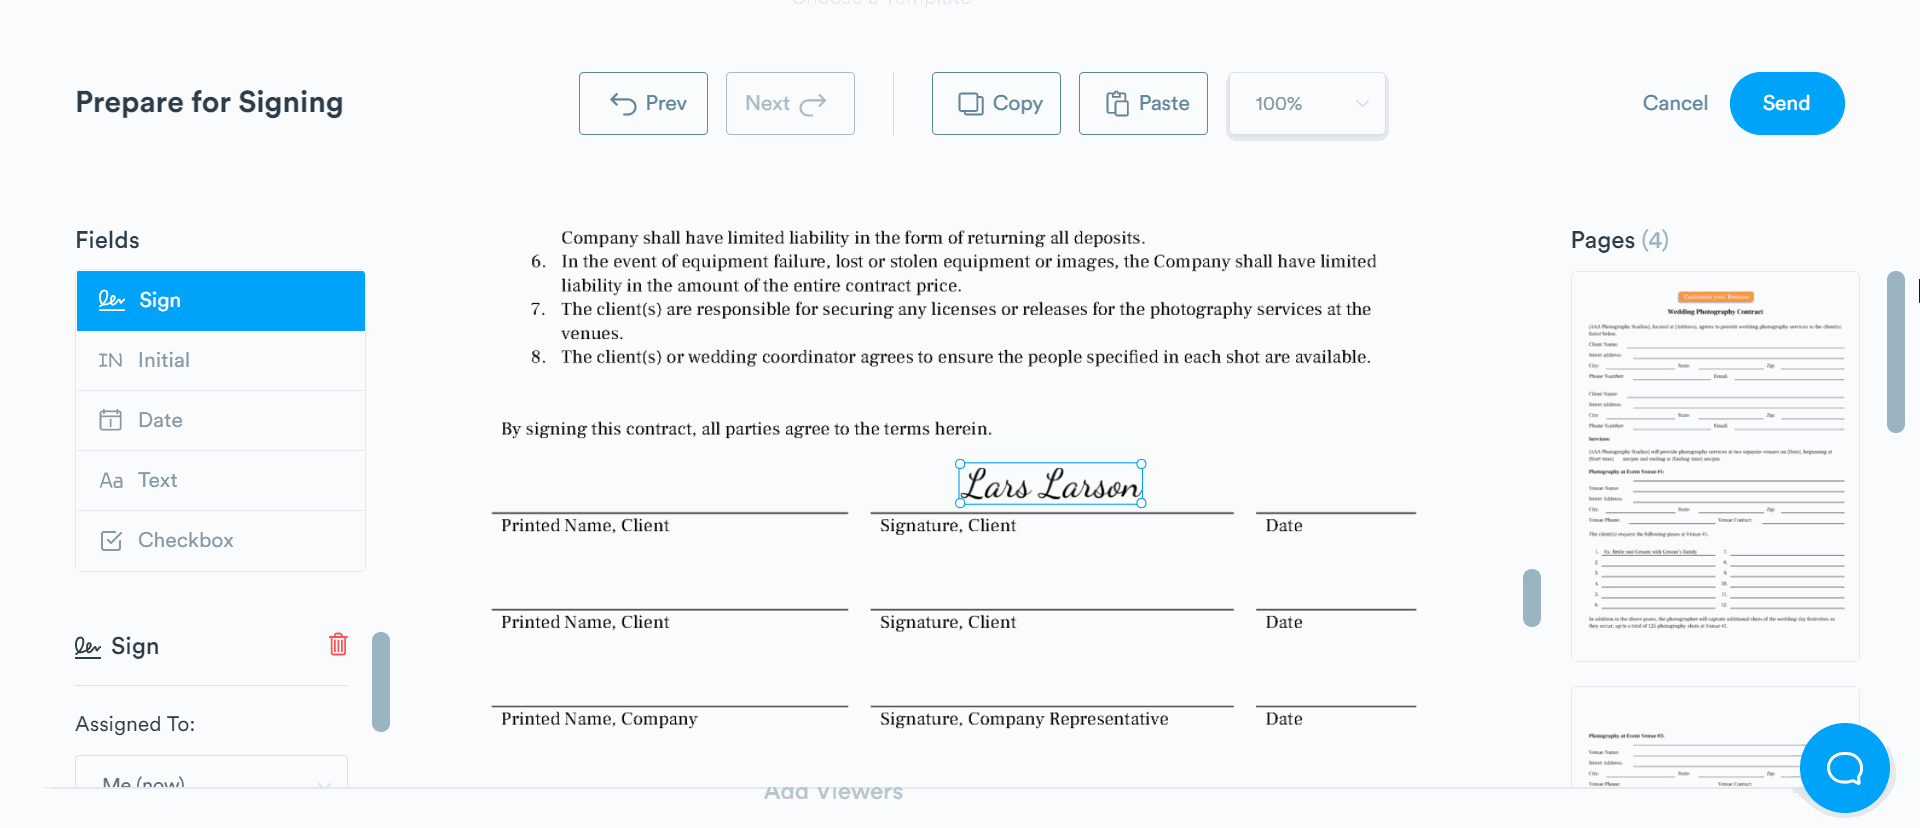Click the chevron arrow of zoom dropdown
The height and width of the screenshot is (828, 1920).
(x=1362, y=104)
